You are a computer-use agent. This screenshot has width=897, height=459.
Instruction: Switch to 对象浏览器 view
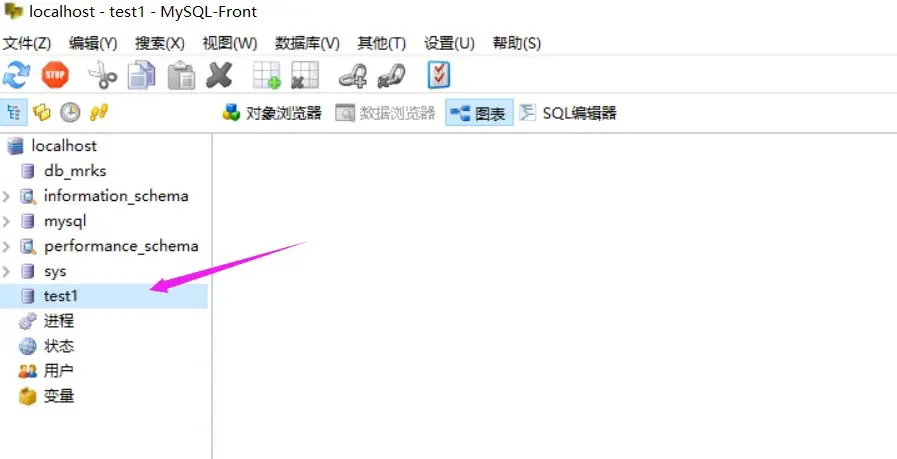(272, 113)
